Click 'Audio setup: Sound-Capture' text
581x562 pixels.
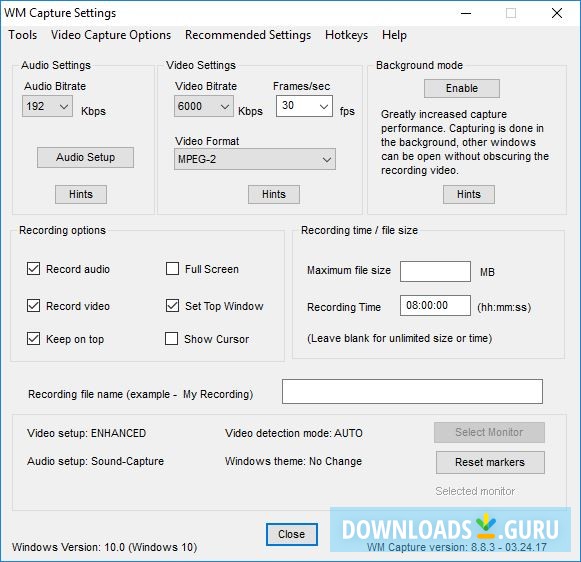tap(96, 461)
